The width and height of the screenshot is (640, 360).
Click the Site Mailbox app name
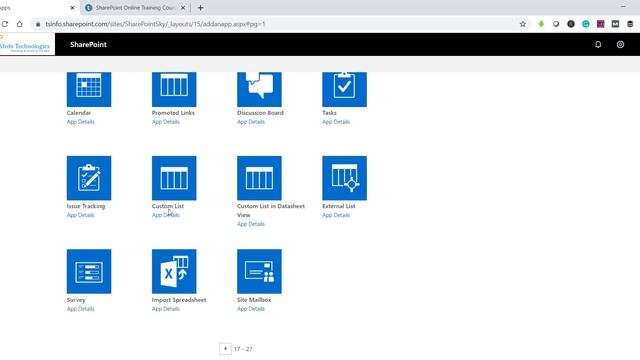(254, 300)
